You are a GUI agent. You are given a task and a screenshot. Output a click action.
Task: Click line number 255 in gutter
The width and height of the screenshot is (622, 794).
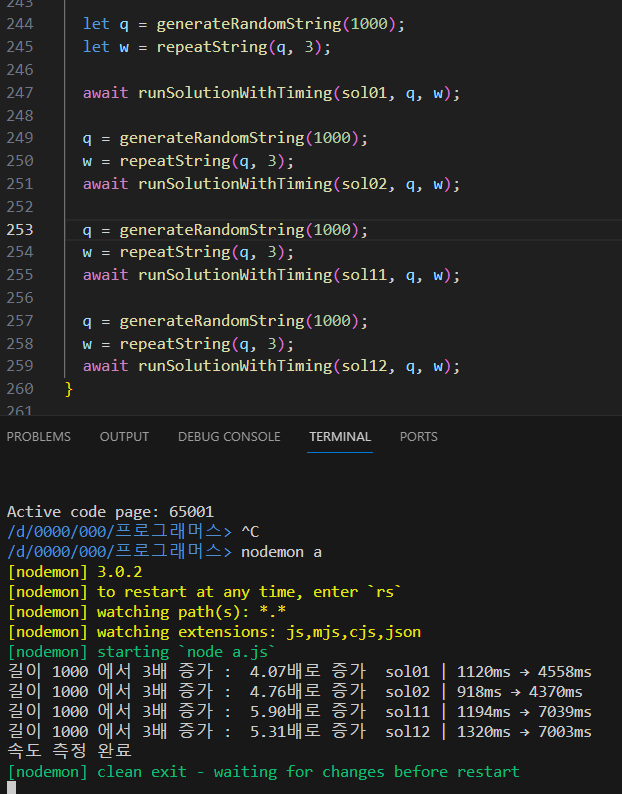coord(20,274)
